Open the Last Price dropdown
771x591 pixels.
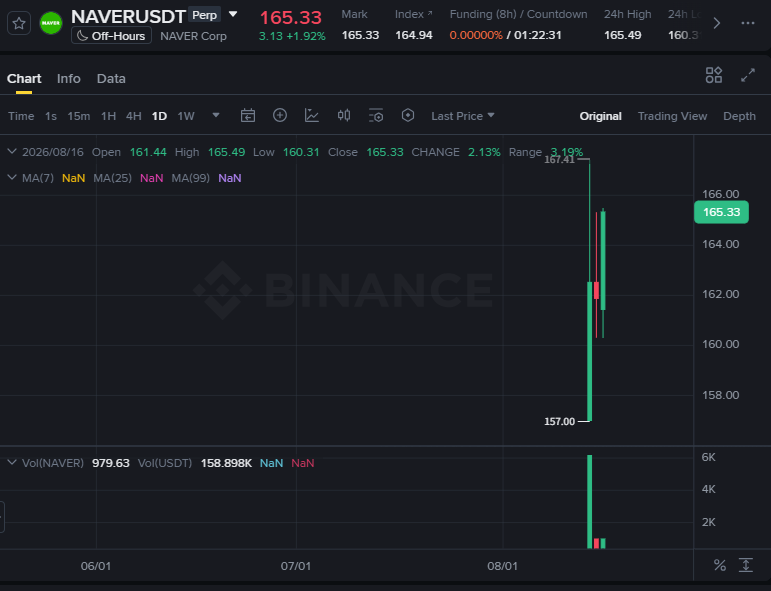(x=463, y=116)
